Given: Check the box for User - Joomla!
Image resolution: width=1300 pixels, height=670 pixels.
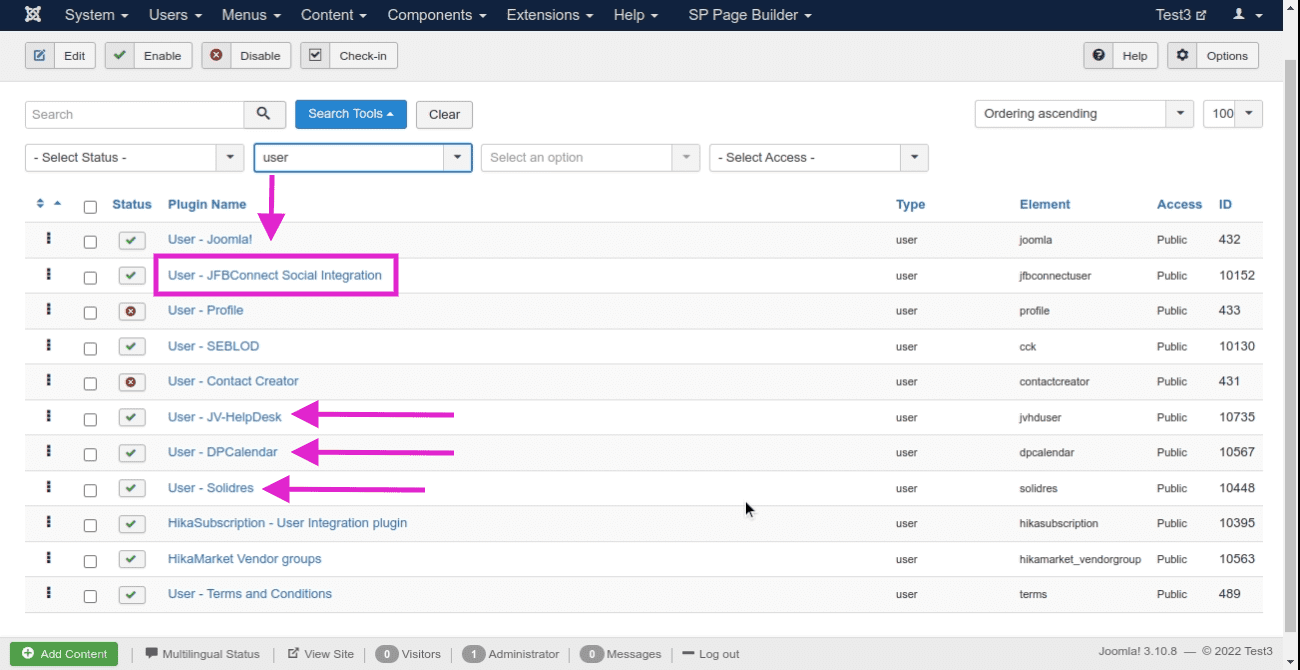Looking at the screenshot, I should coord(90,242).
